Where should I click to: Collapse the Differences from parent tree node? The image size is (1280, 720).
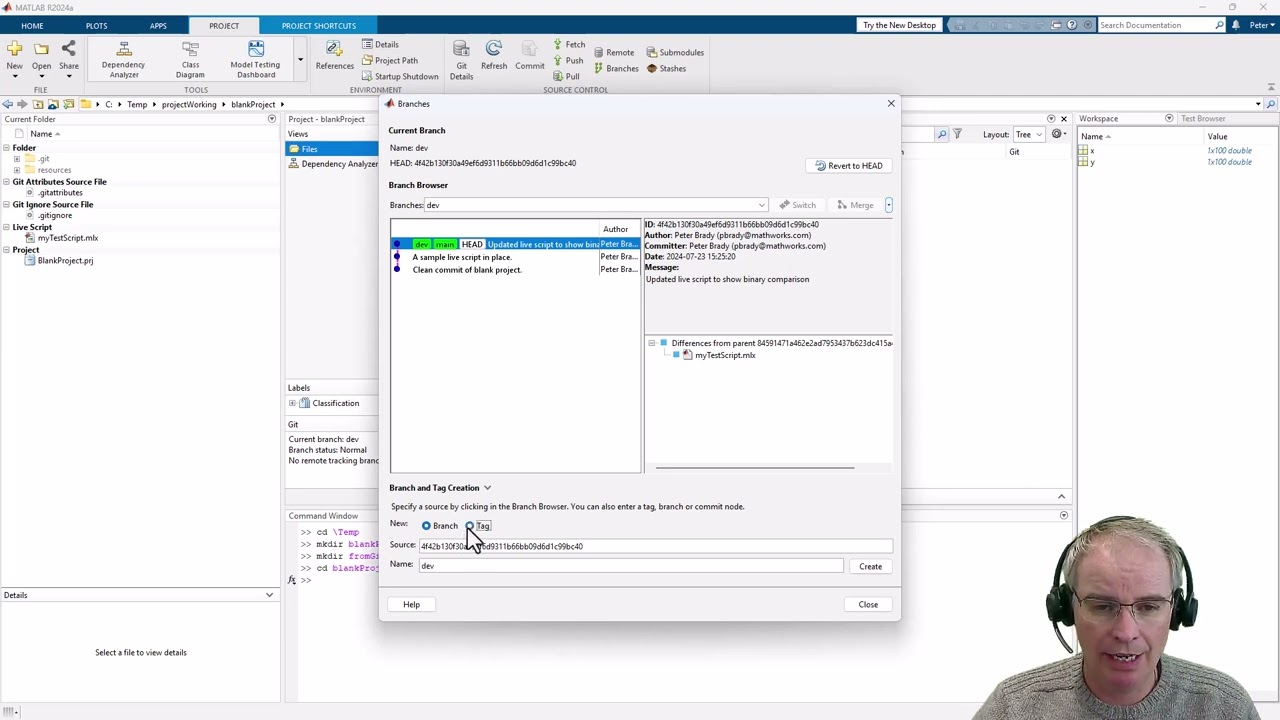651,343
